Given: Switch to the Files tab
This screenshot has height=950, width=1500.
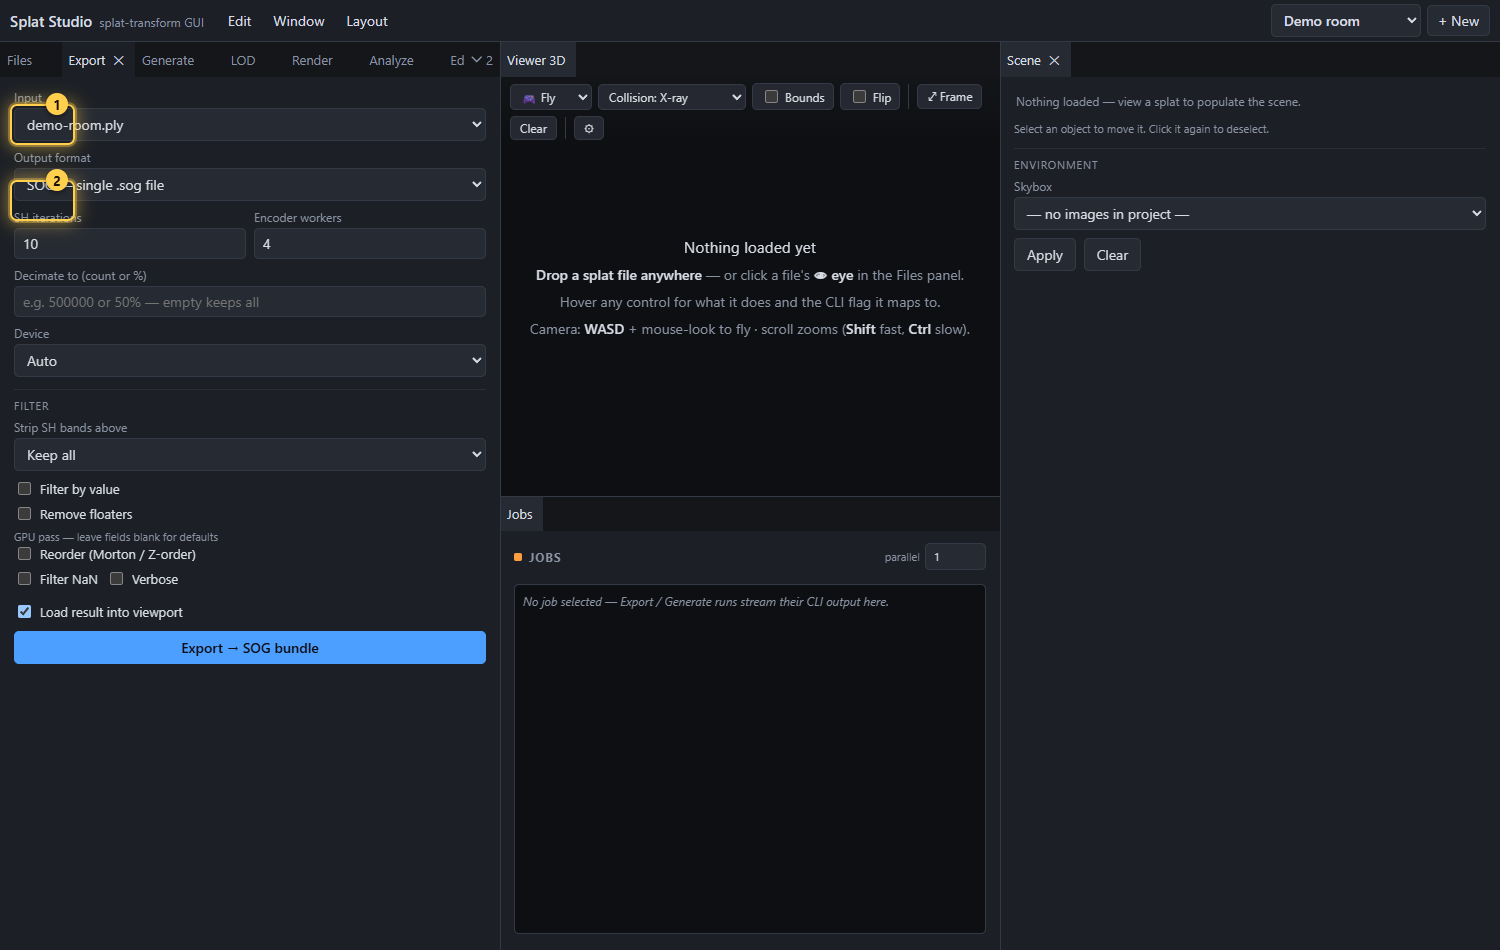Looking at the screenshot, I should 20,60.
